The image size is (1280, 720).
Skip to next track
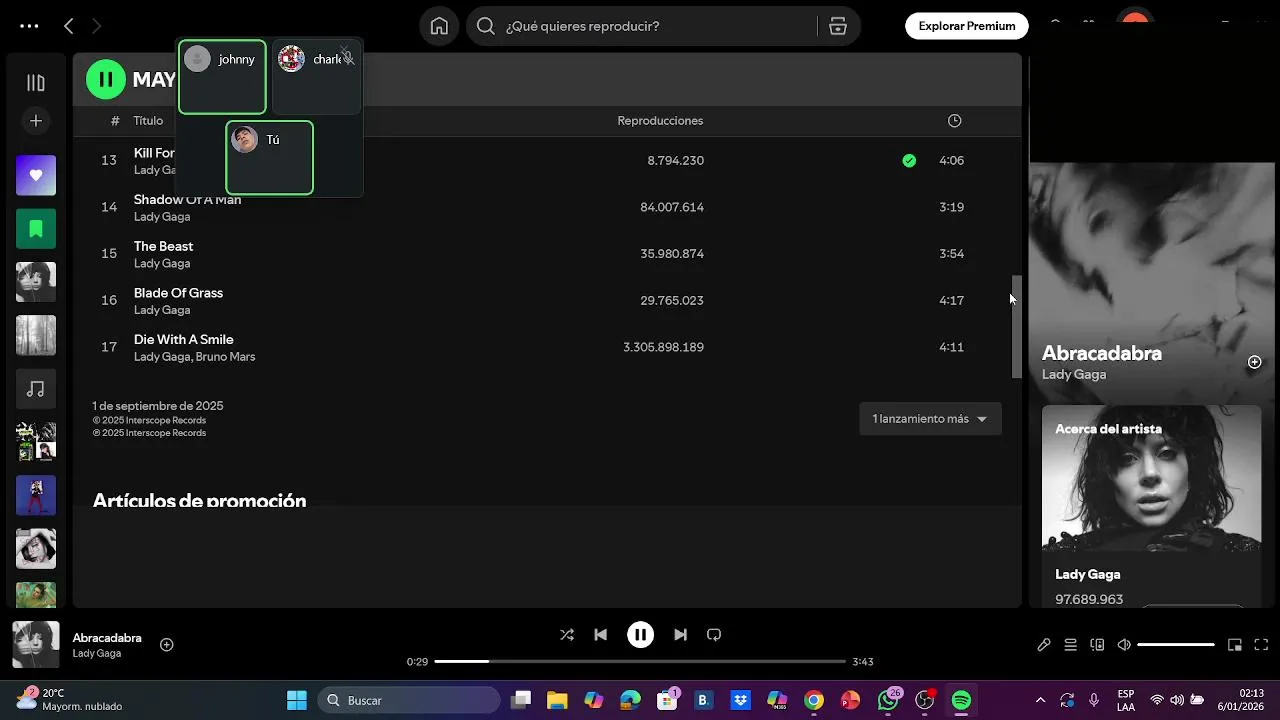(x=680, y=634)
